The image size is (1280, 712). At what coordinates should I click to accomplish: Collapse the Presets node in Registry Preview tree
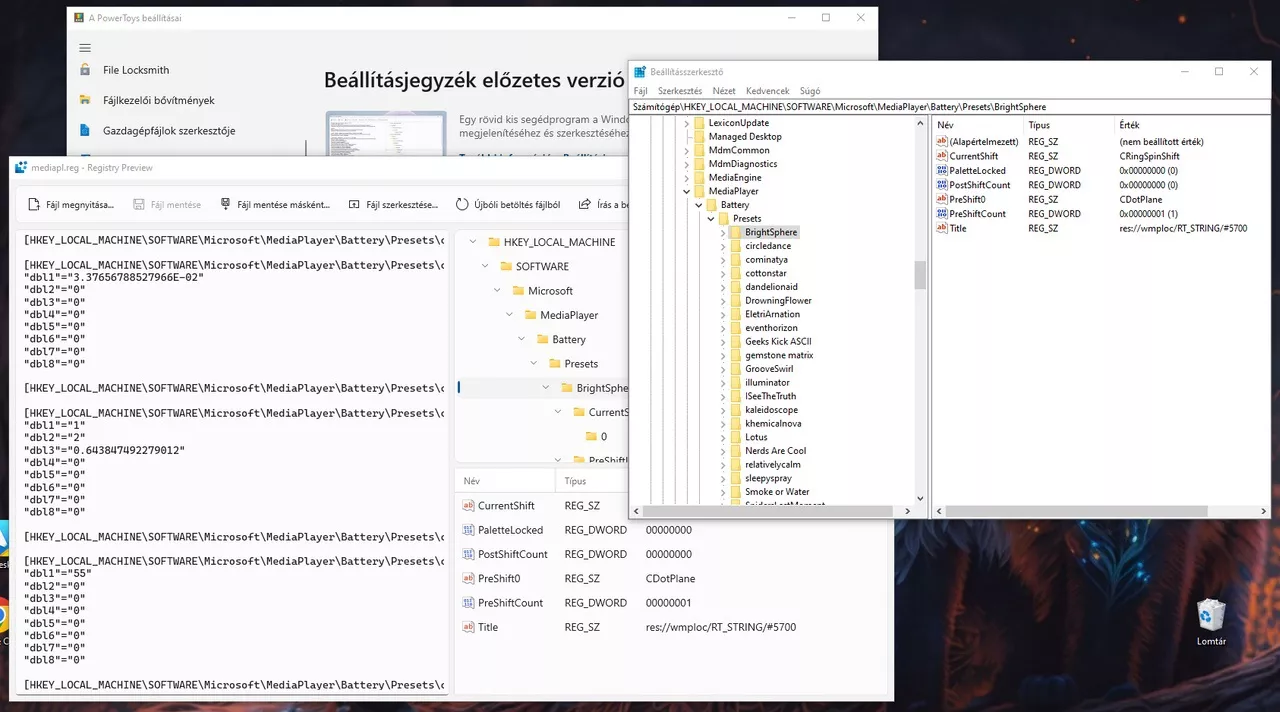point(533,364)
